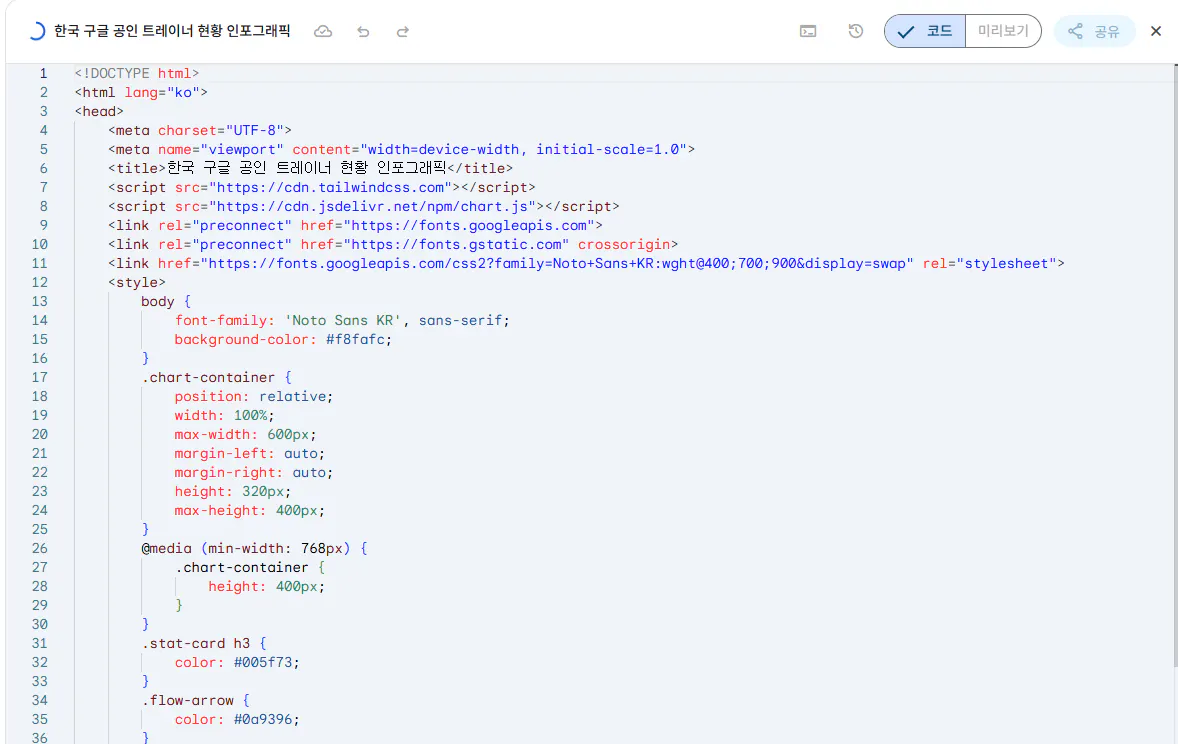Click the color #005f73 value
Image resolution: width=1178 pixels, height=744 pixels.
262,662
